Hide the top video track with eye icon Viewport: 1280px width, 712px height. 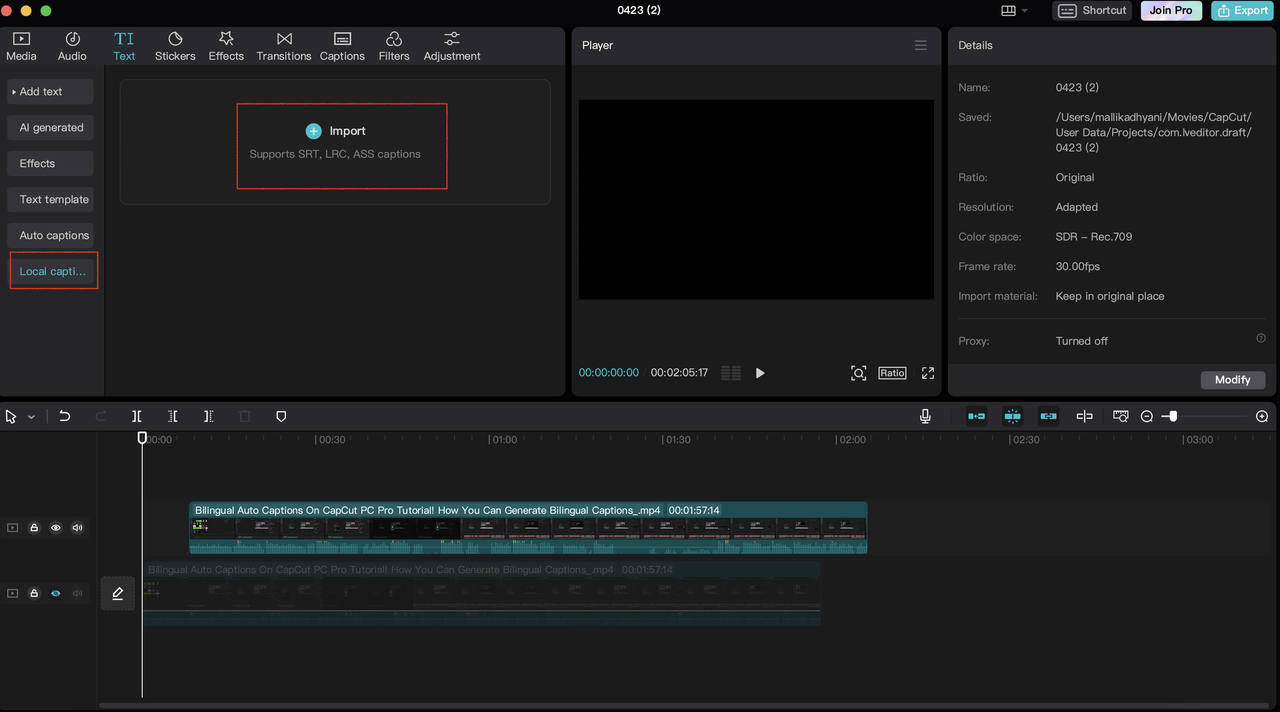point(56,528)
